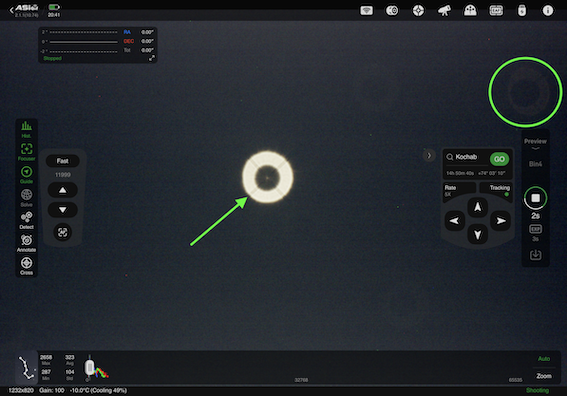
Task: Run the Solve plate-solve tool
Action: pyautogui.click(x=26, y=197)
